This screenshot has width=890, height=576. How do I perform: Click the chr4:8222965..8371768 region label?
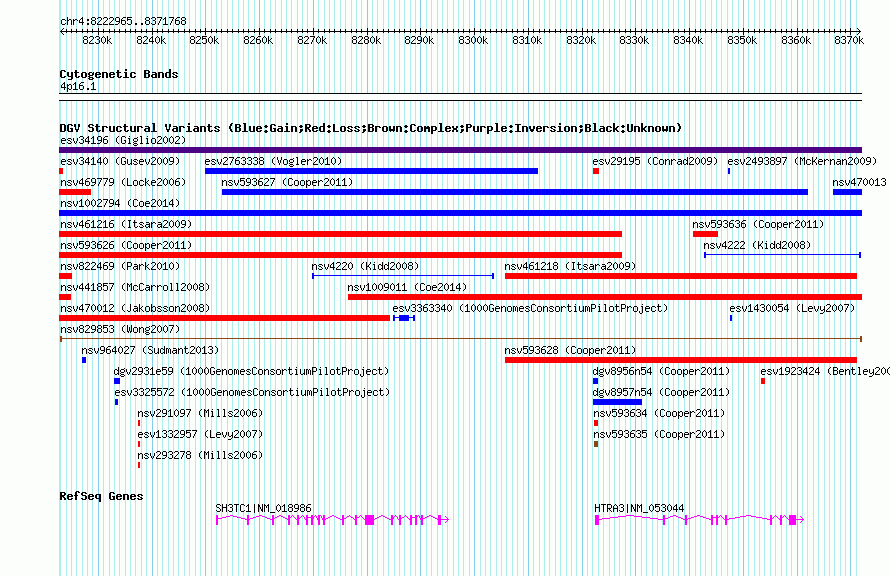pos(123,22)
